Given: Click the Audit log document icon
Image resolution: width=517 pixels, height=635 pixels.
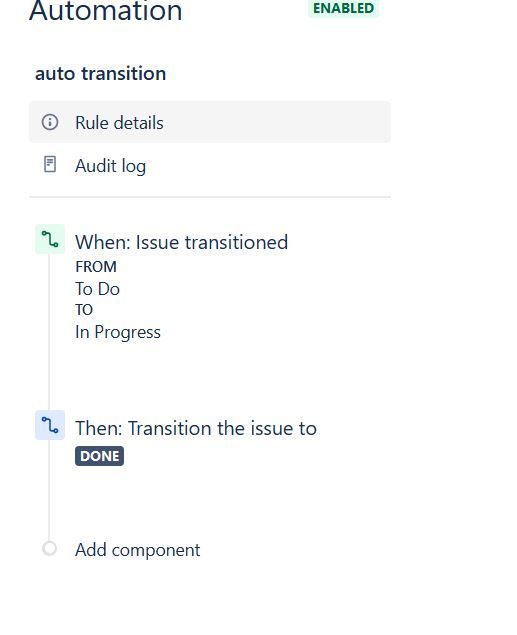Looking at the screenshot, I should point(50,164).
